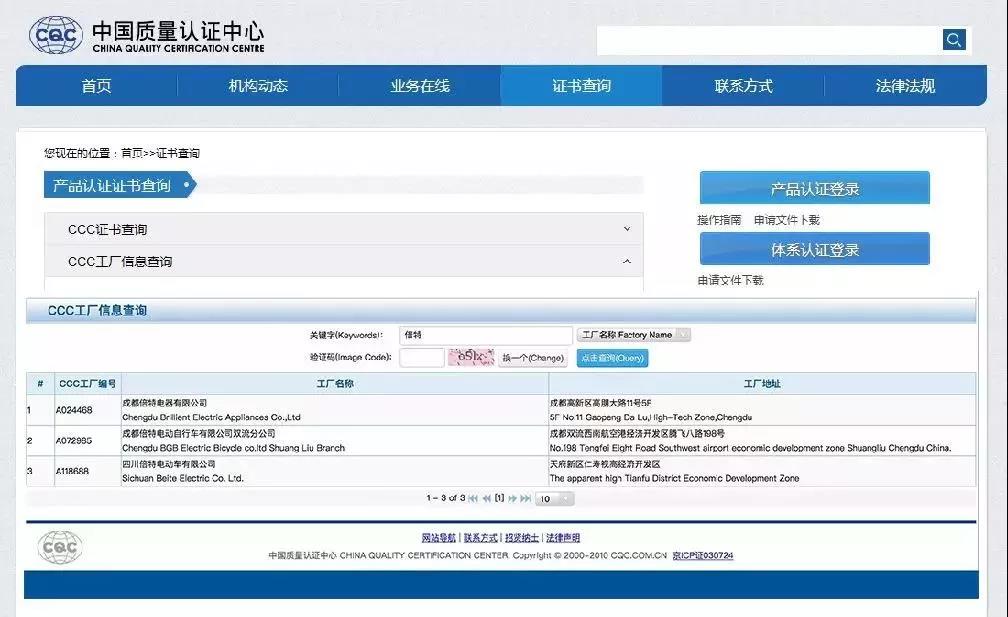The height and width of the screenshot is (617, 1008).
Task: Click the 工厂名称 column header
Action: pyautogui.click(x=335, y=384)
